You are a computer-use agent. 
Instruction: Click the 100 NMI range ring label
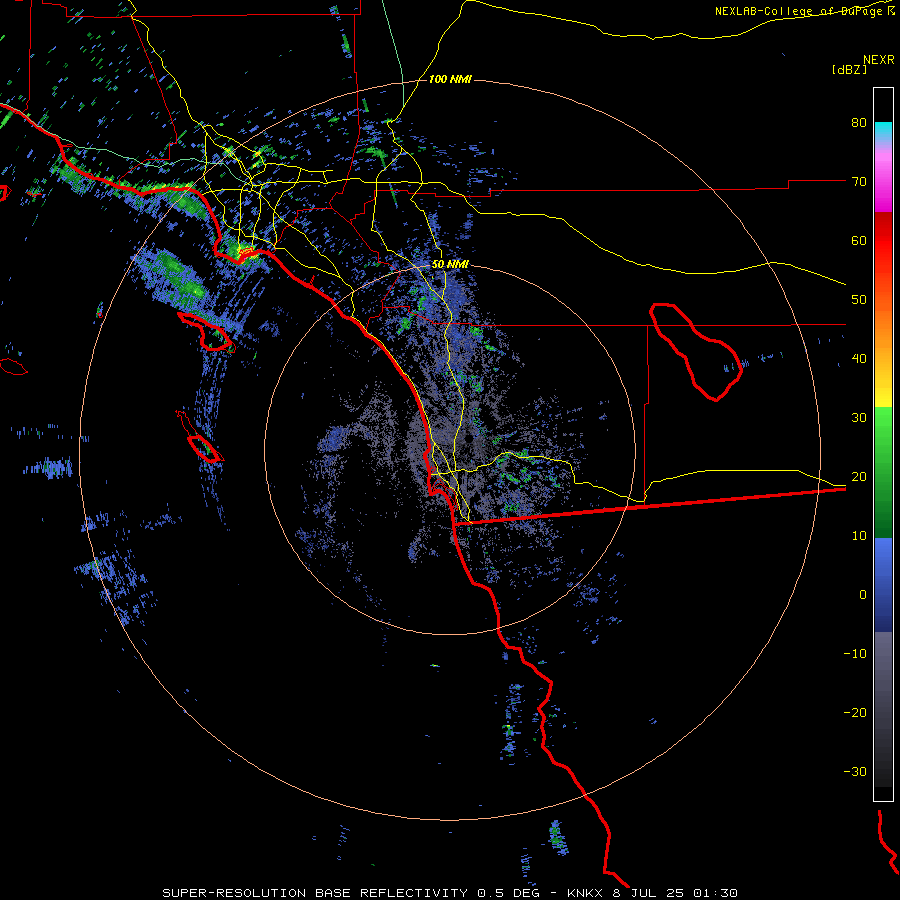(450, 79)
